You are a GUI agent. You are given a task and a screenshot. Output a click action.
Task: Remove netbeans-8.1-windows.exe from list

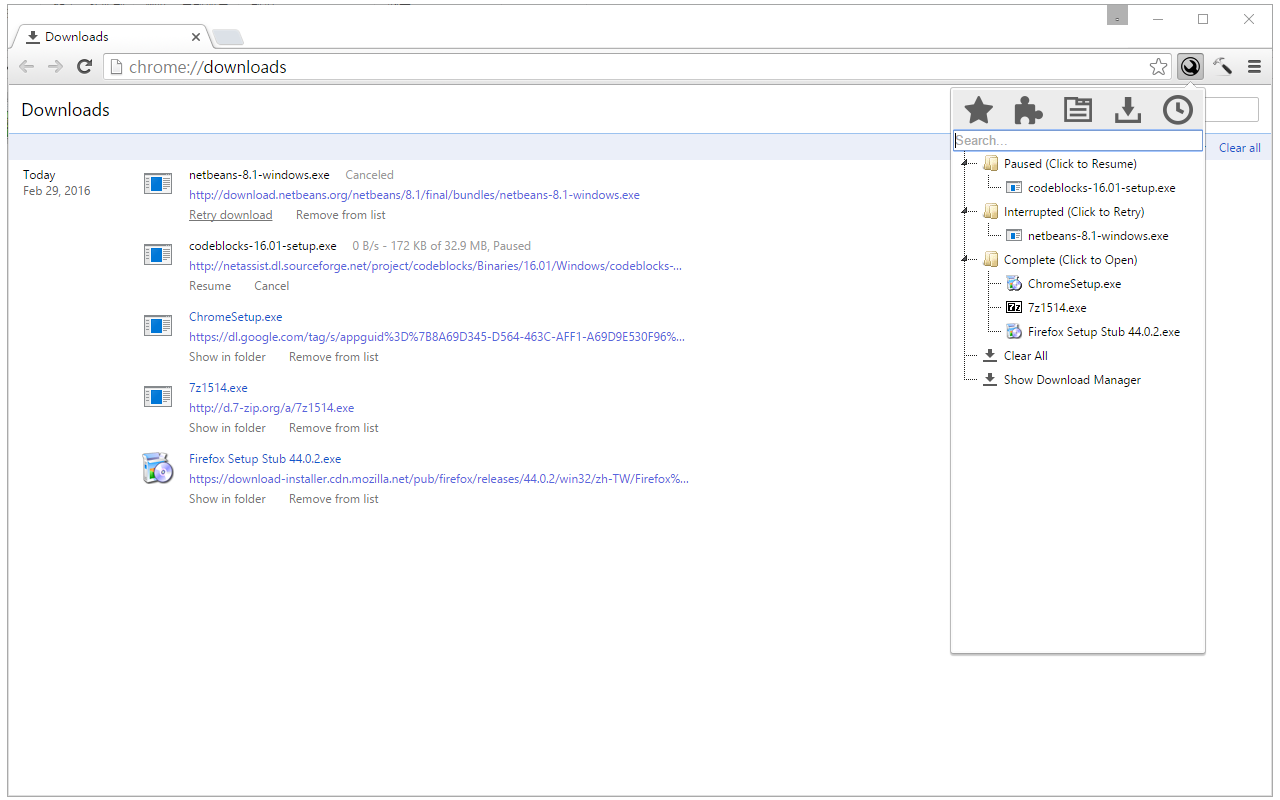pyautogui.click(x=340, y=215)
